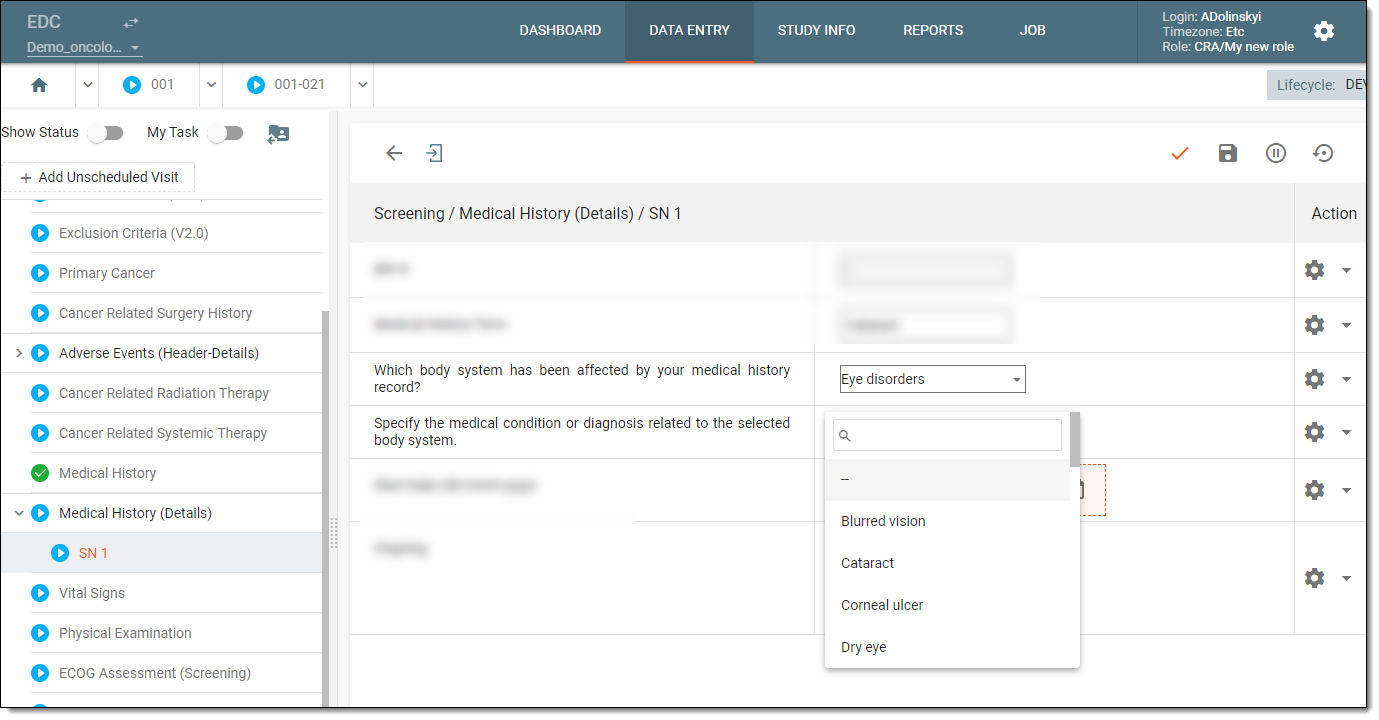Open action caret in body system row
The height and width of the screenshot is (720, 1379).
pos(1346,379)
